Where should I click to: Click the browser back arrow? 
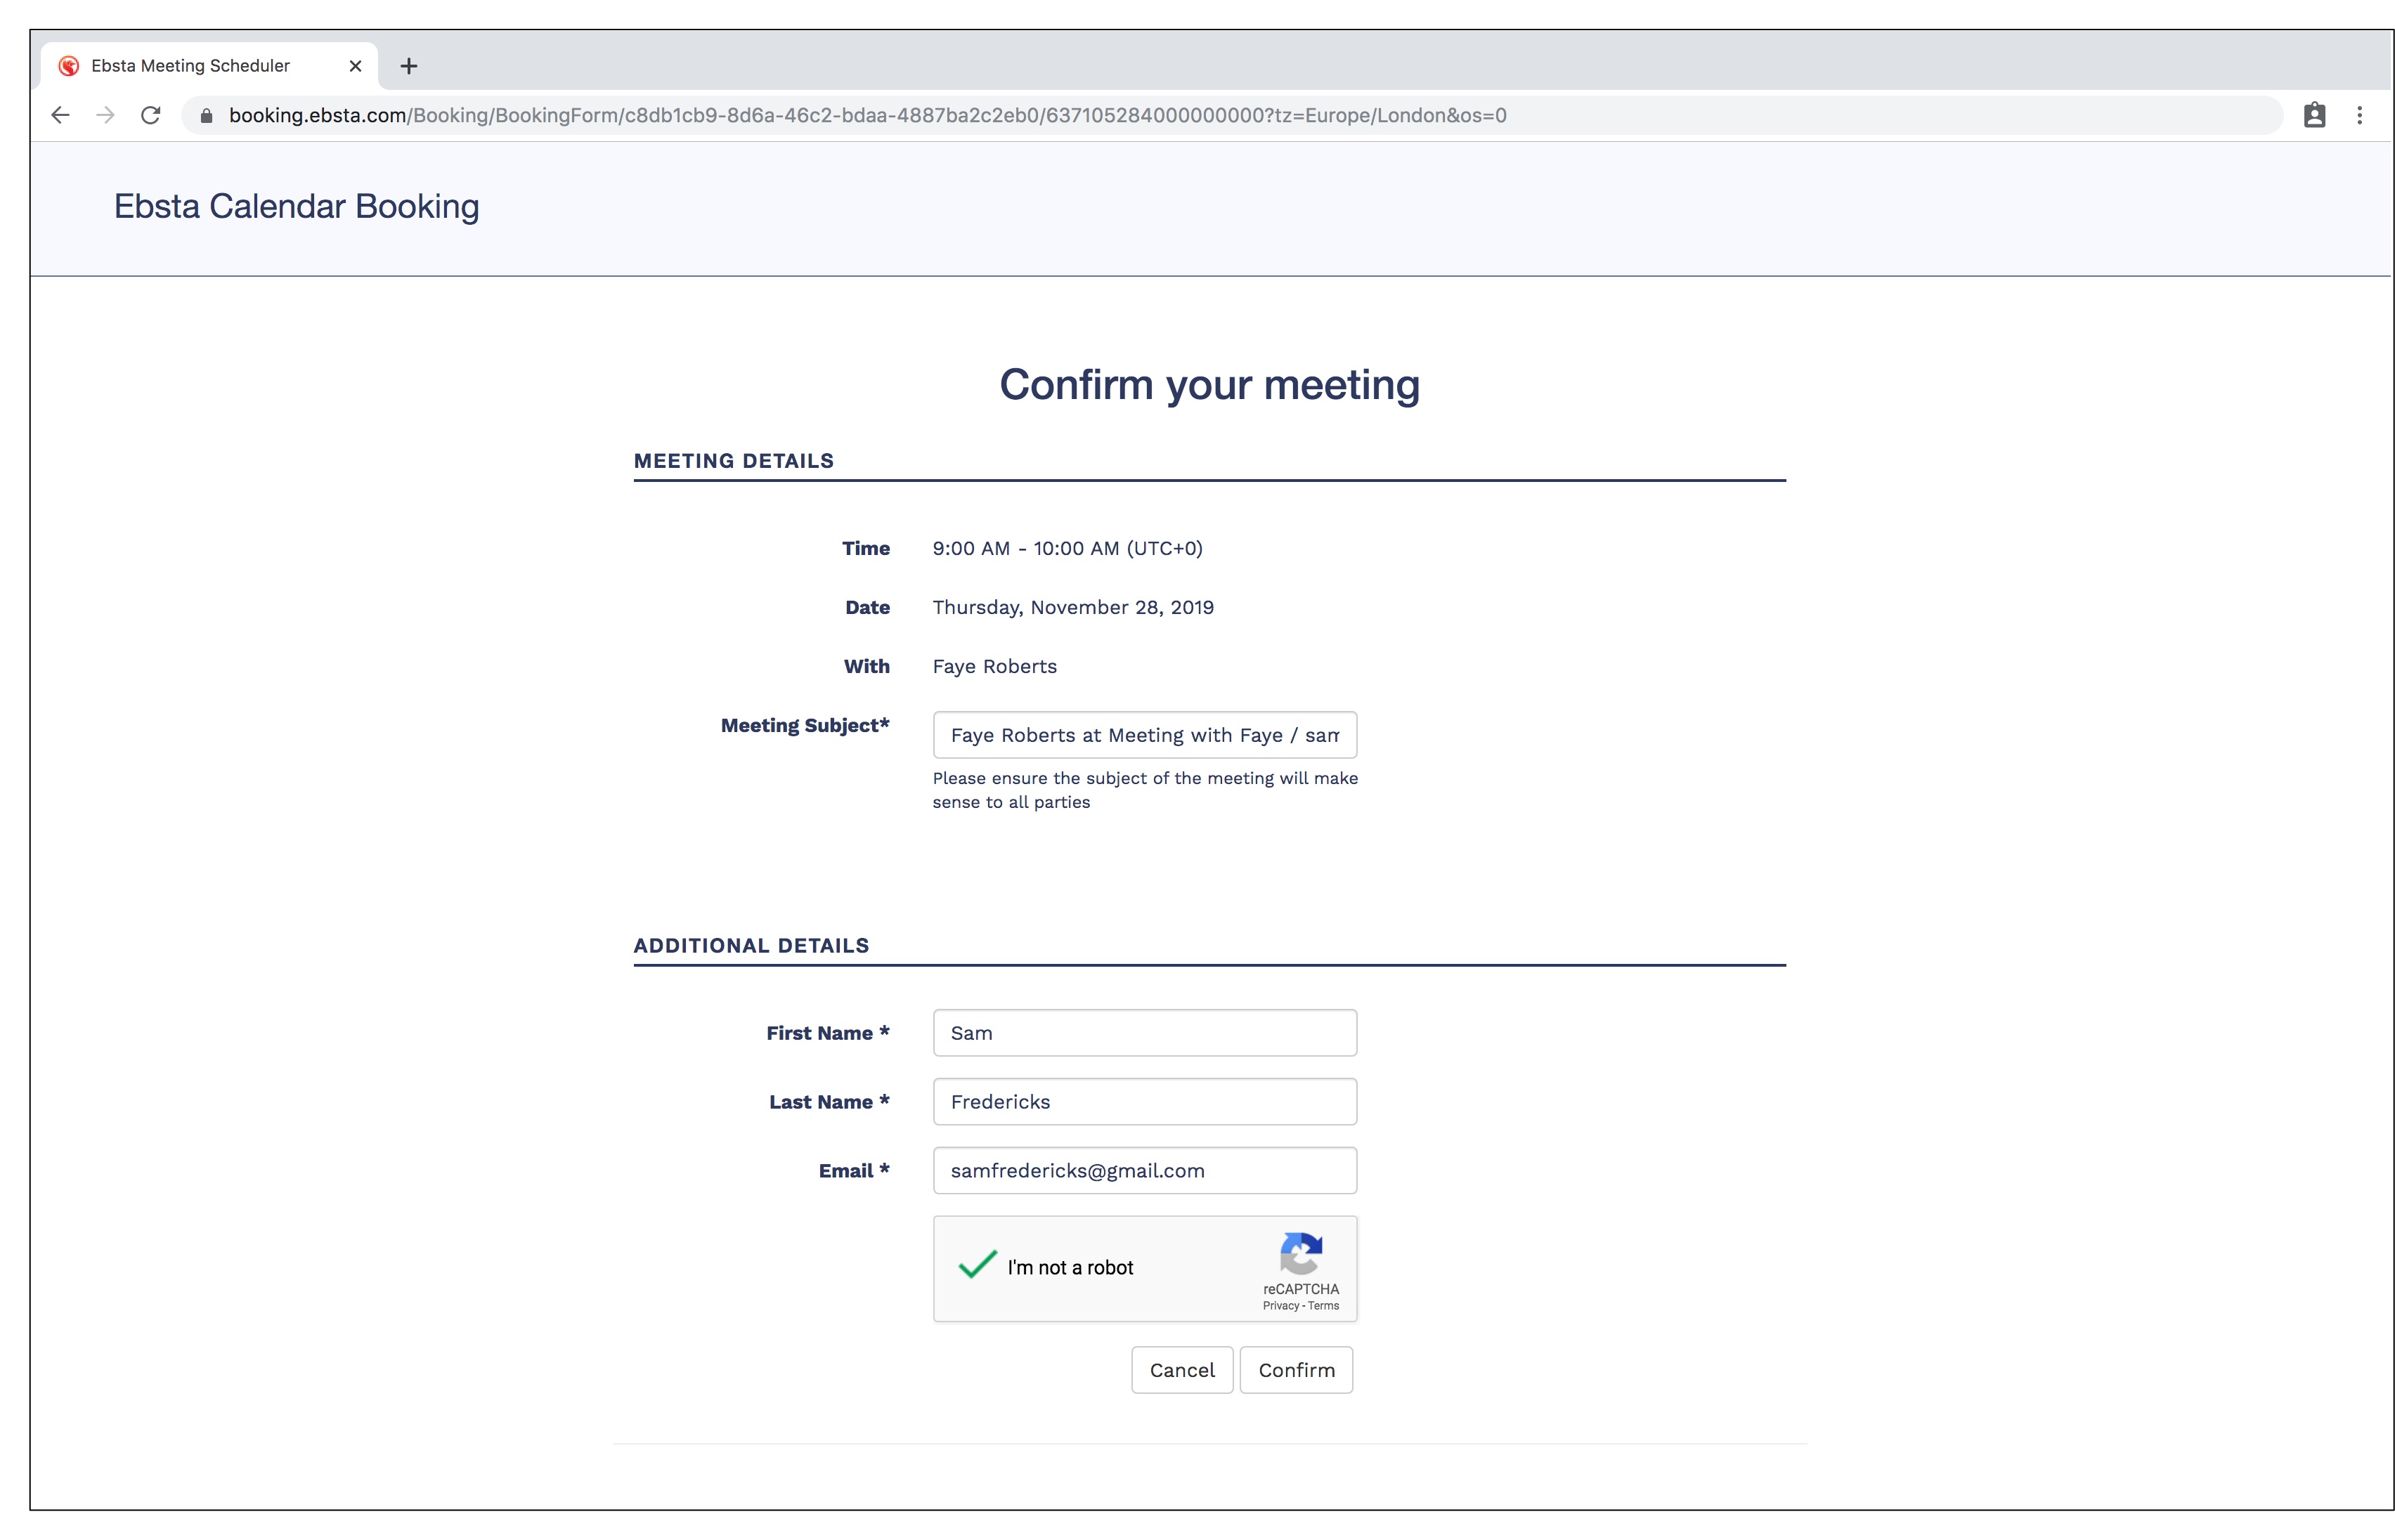(x=60, y=115)
